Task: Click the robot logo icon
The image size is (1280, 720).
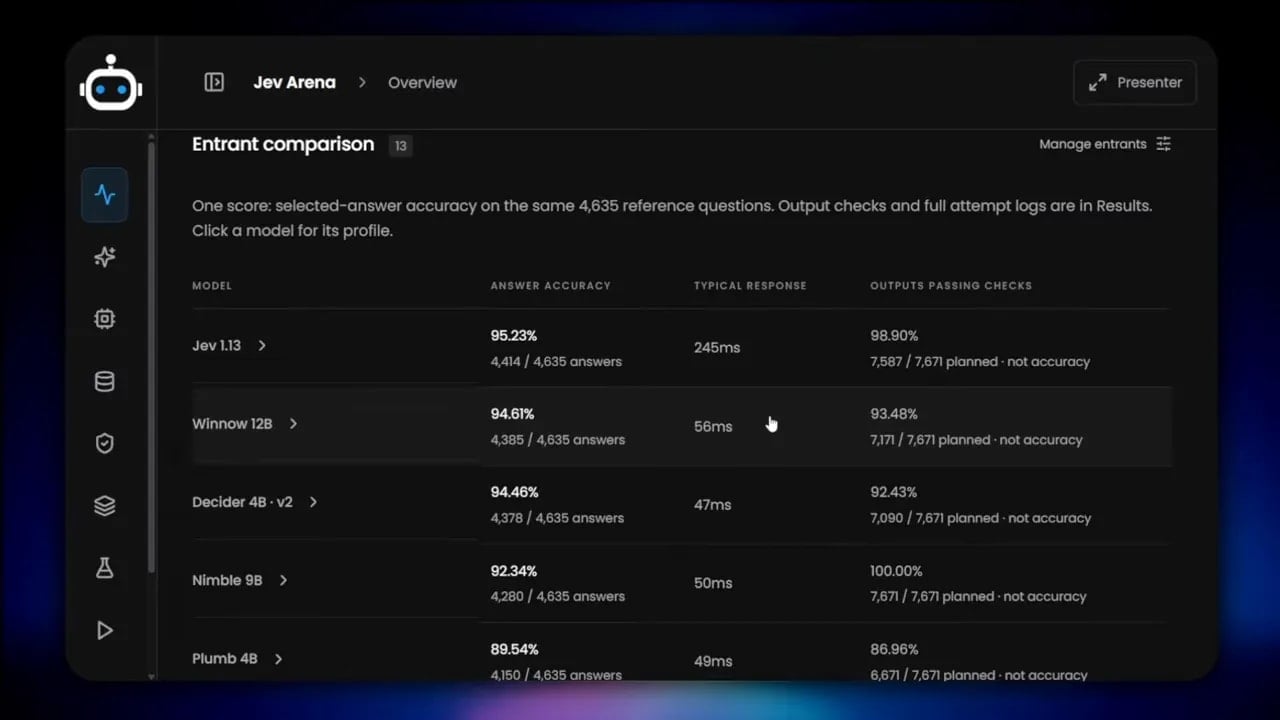Action: pyautogui.click(x=111, y=84)
